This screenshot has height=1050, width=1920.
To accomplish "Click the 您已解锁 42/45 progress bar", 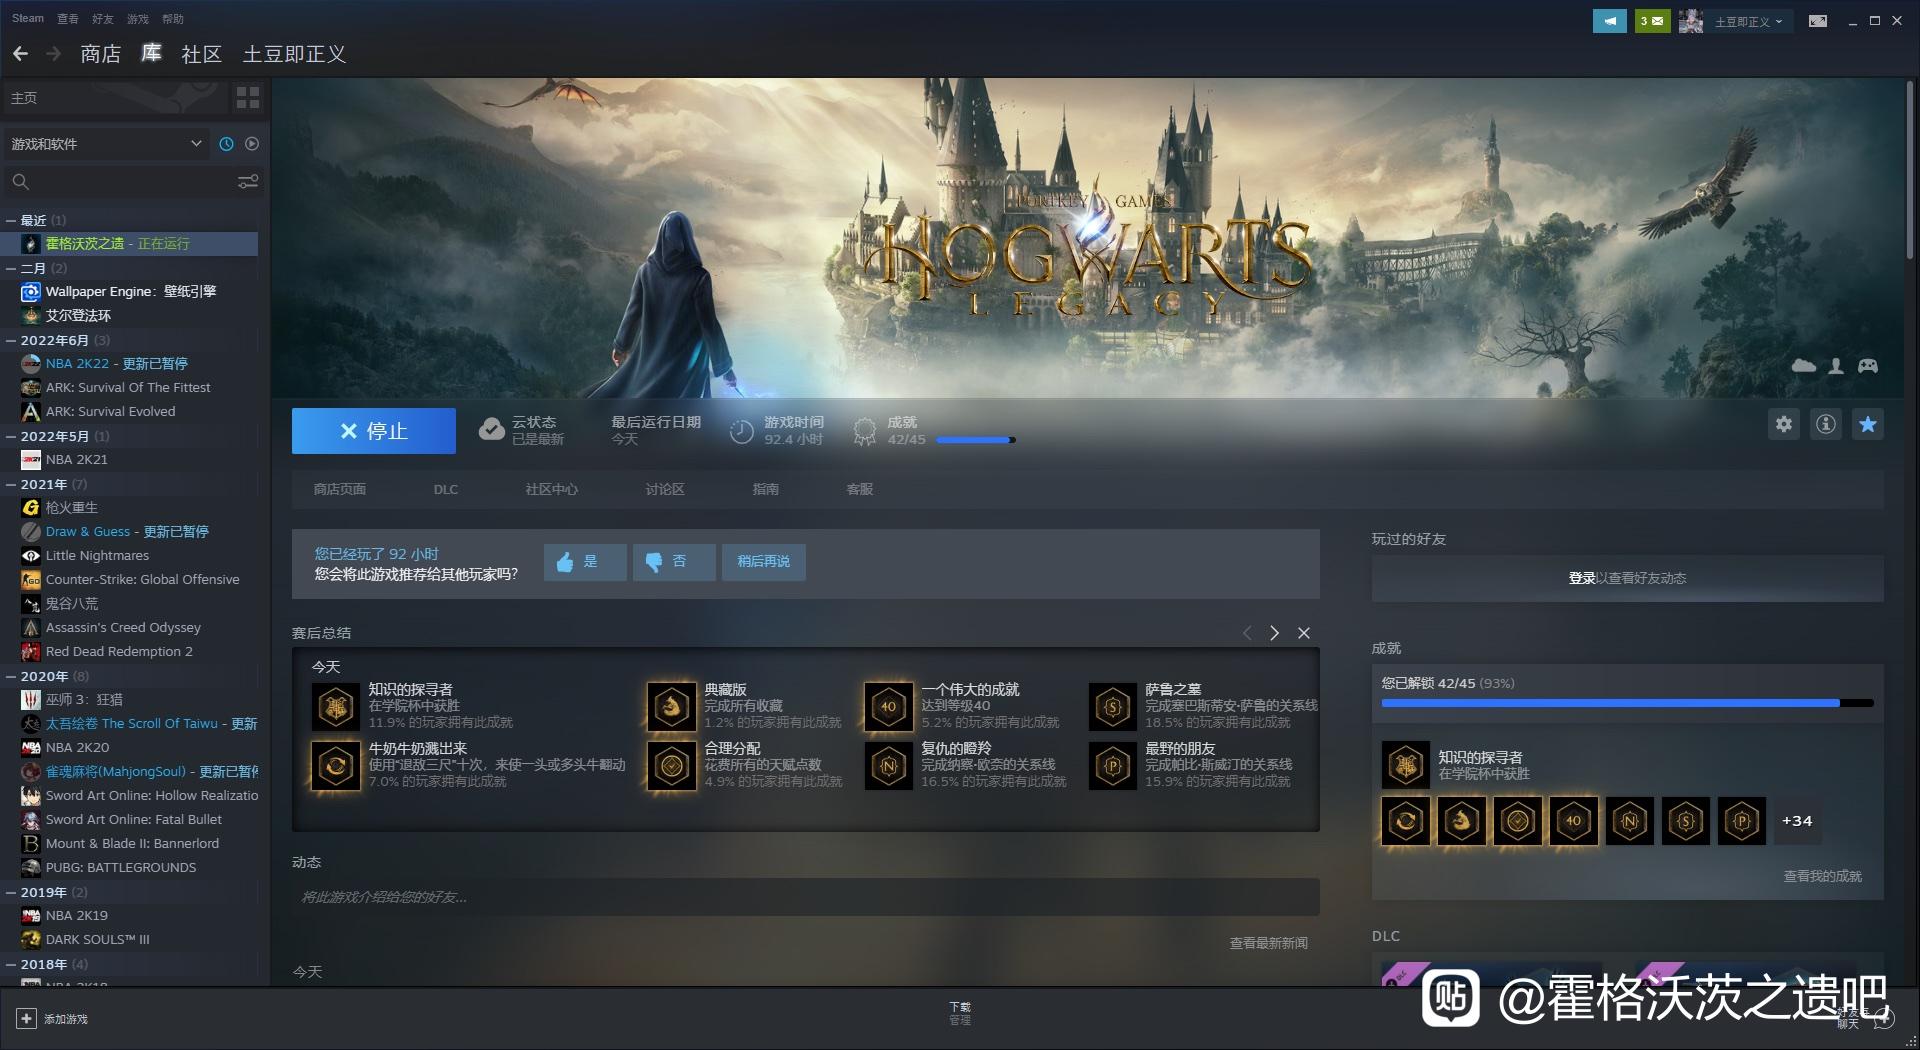I will (1627, 703).
